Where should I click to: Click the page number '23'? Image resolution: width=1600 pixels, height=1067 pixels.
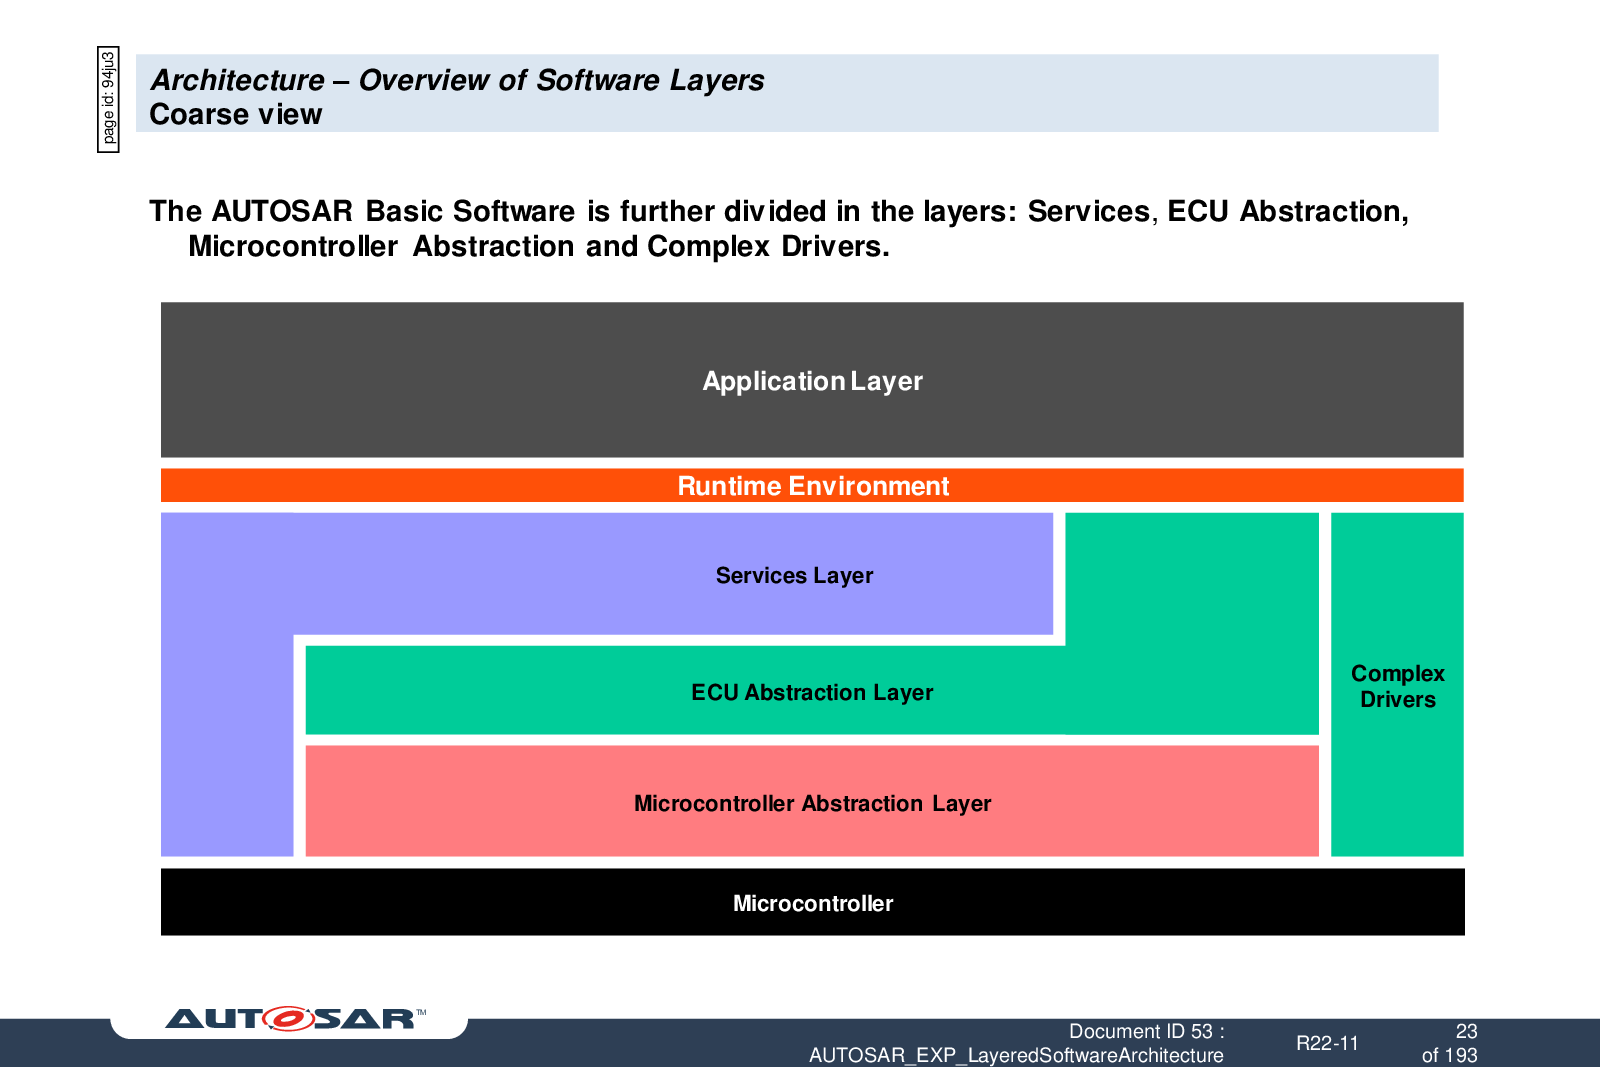pos(1466,1031)
